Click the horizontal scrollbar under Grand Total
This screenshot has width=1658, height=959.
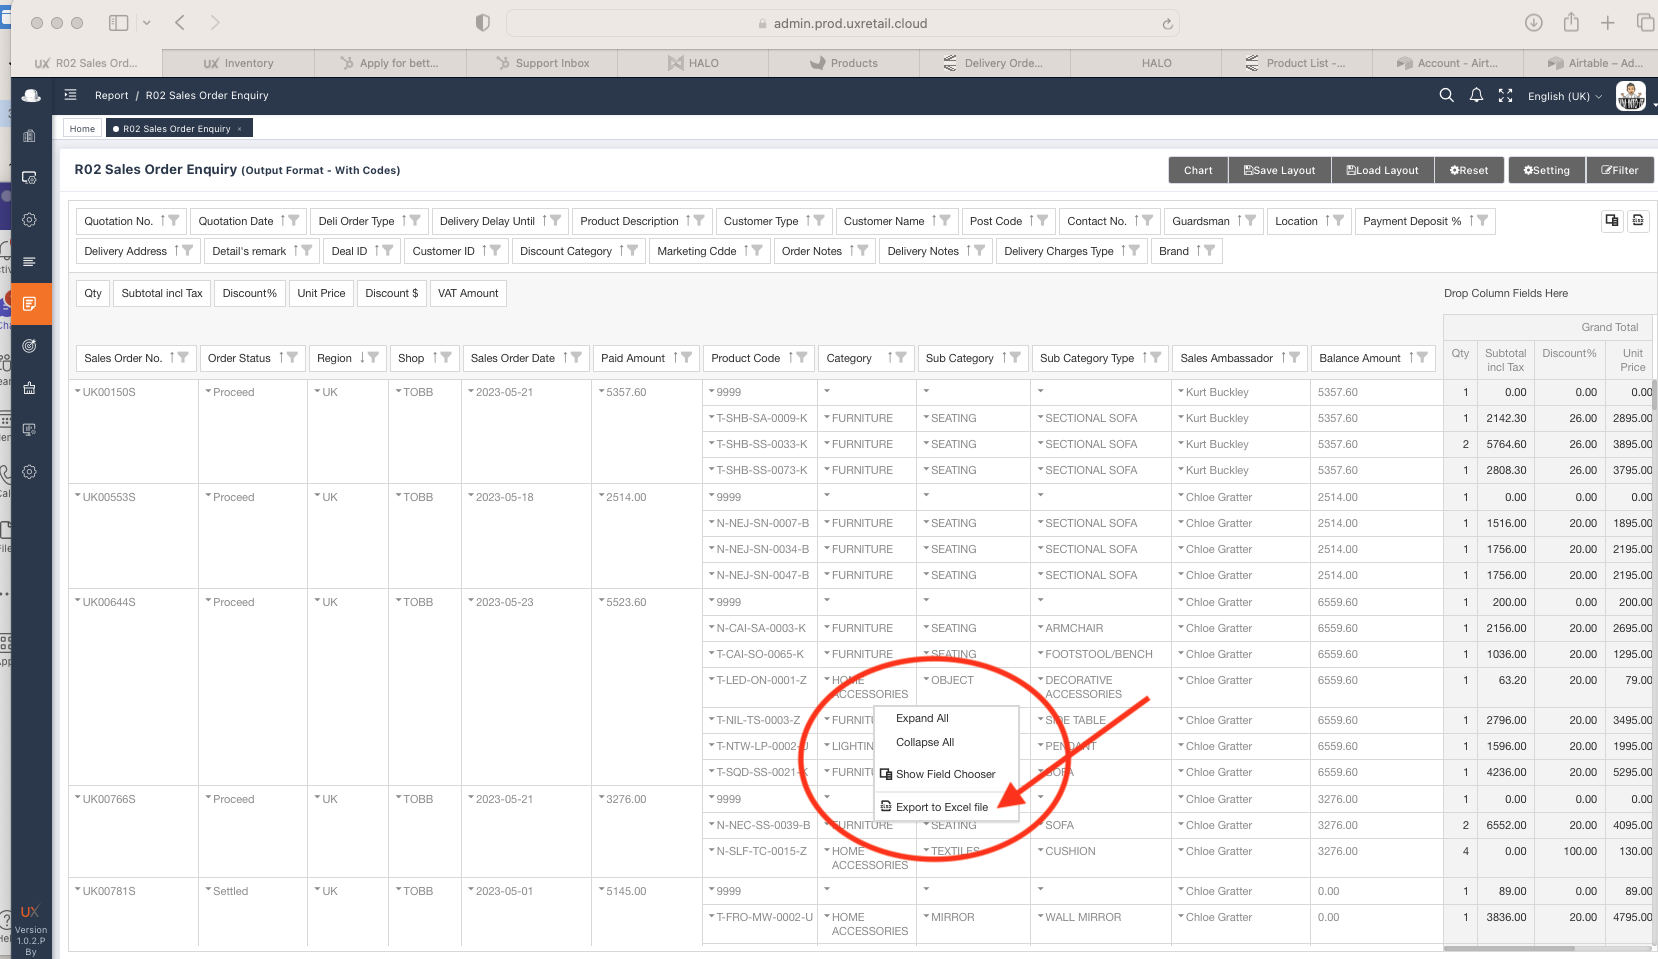pos(1545,947)
